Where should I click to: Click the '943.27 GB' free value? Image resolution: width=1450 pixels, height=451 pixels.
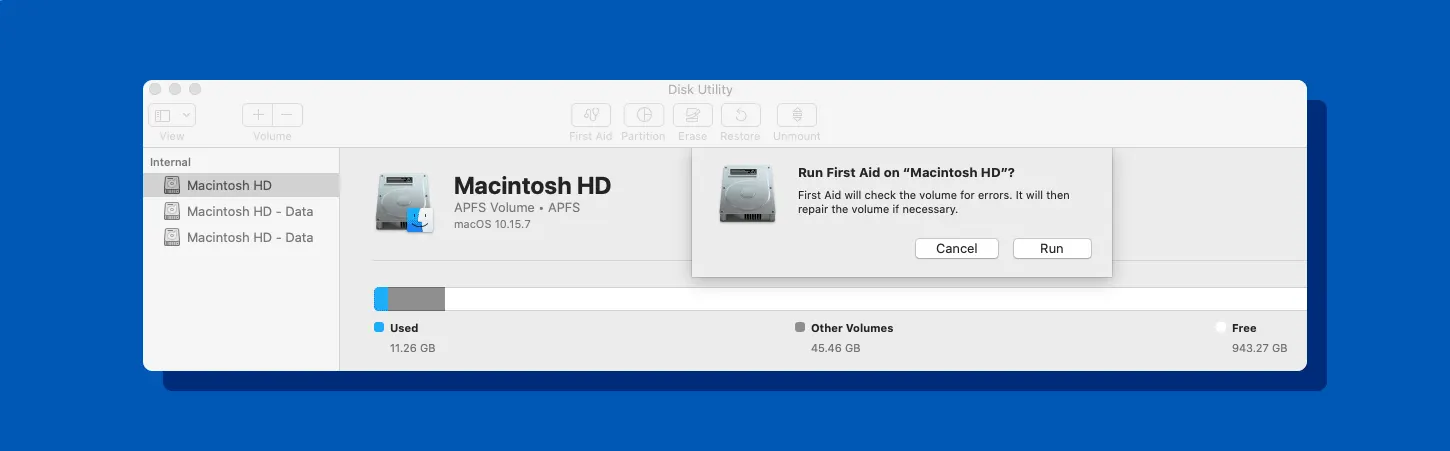(x=1259, y=348)
